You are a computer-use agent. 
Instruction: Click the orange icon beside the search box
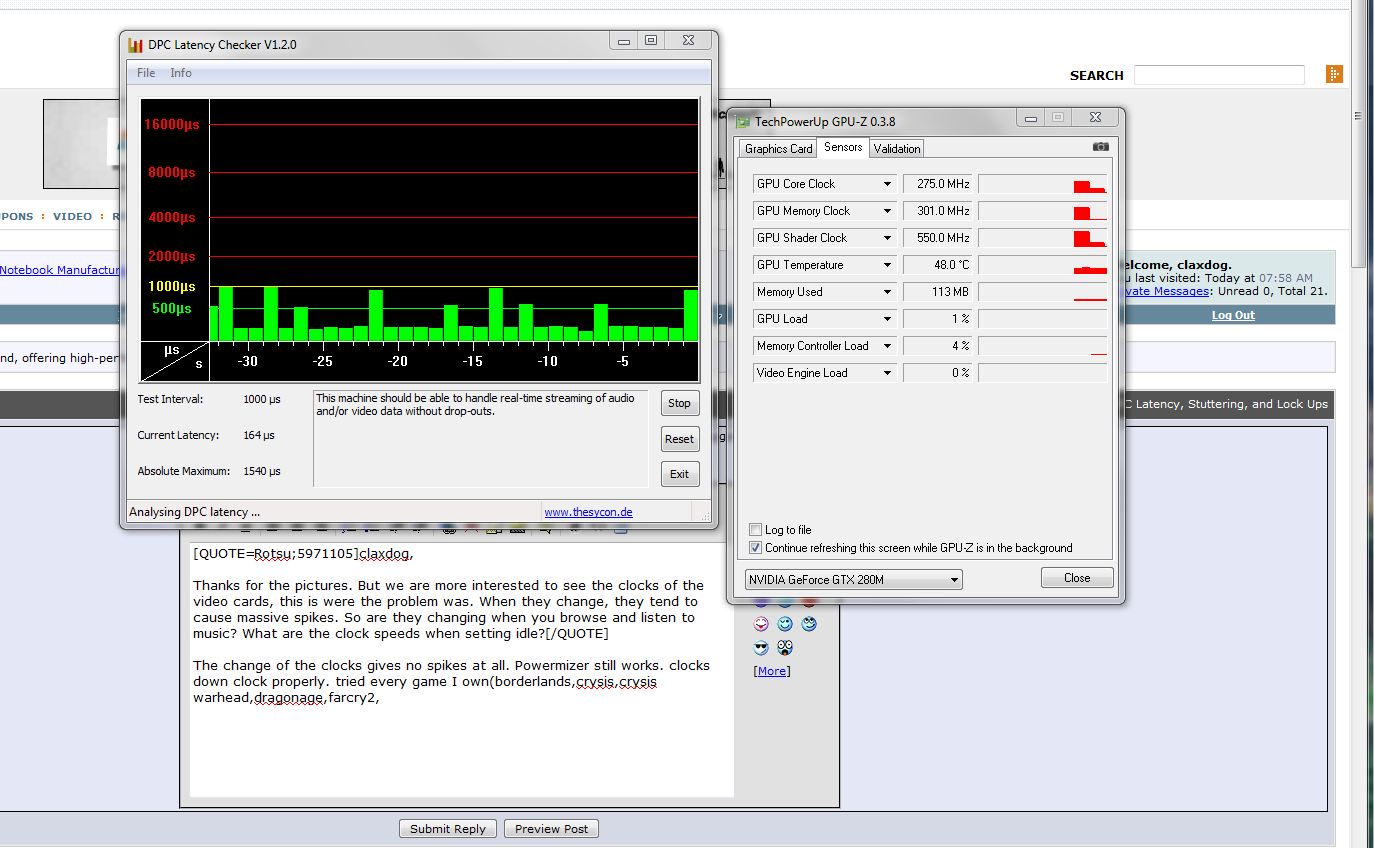coord(1334,74)
